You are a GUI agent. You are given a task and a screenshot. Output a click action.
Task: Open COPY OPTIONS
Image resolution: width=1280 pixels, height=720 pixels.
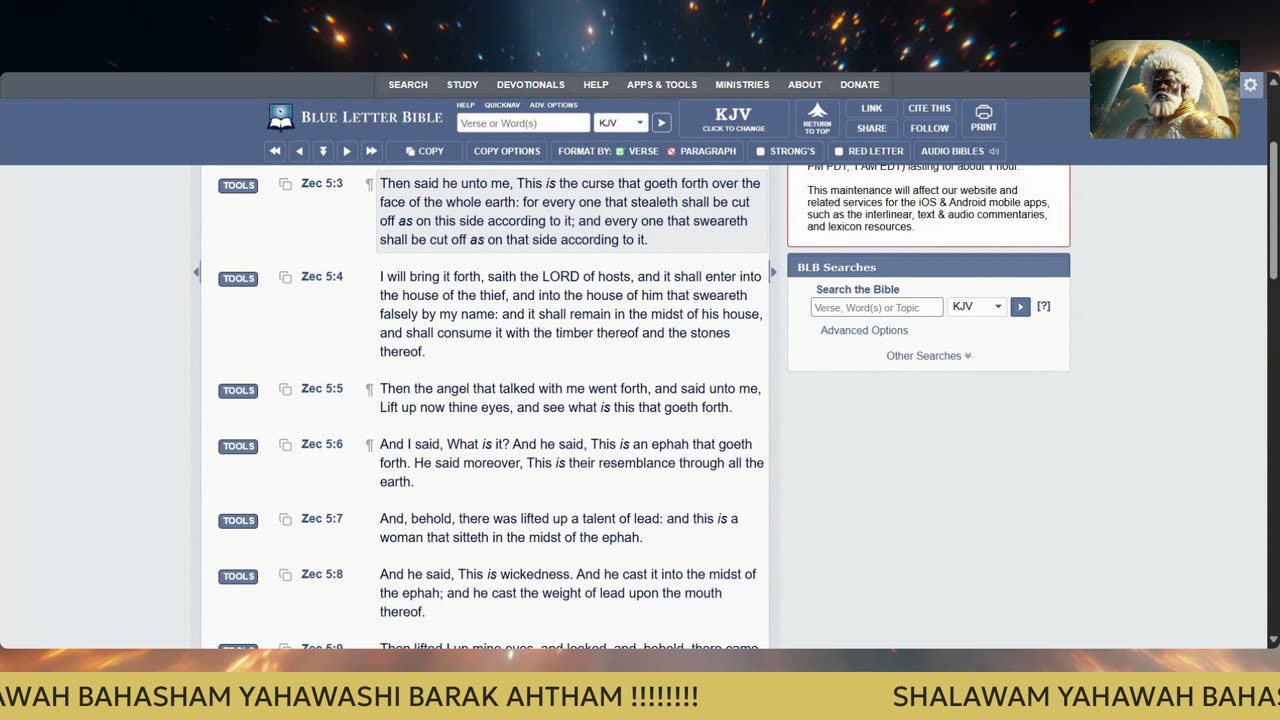coord(507,151)
